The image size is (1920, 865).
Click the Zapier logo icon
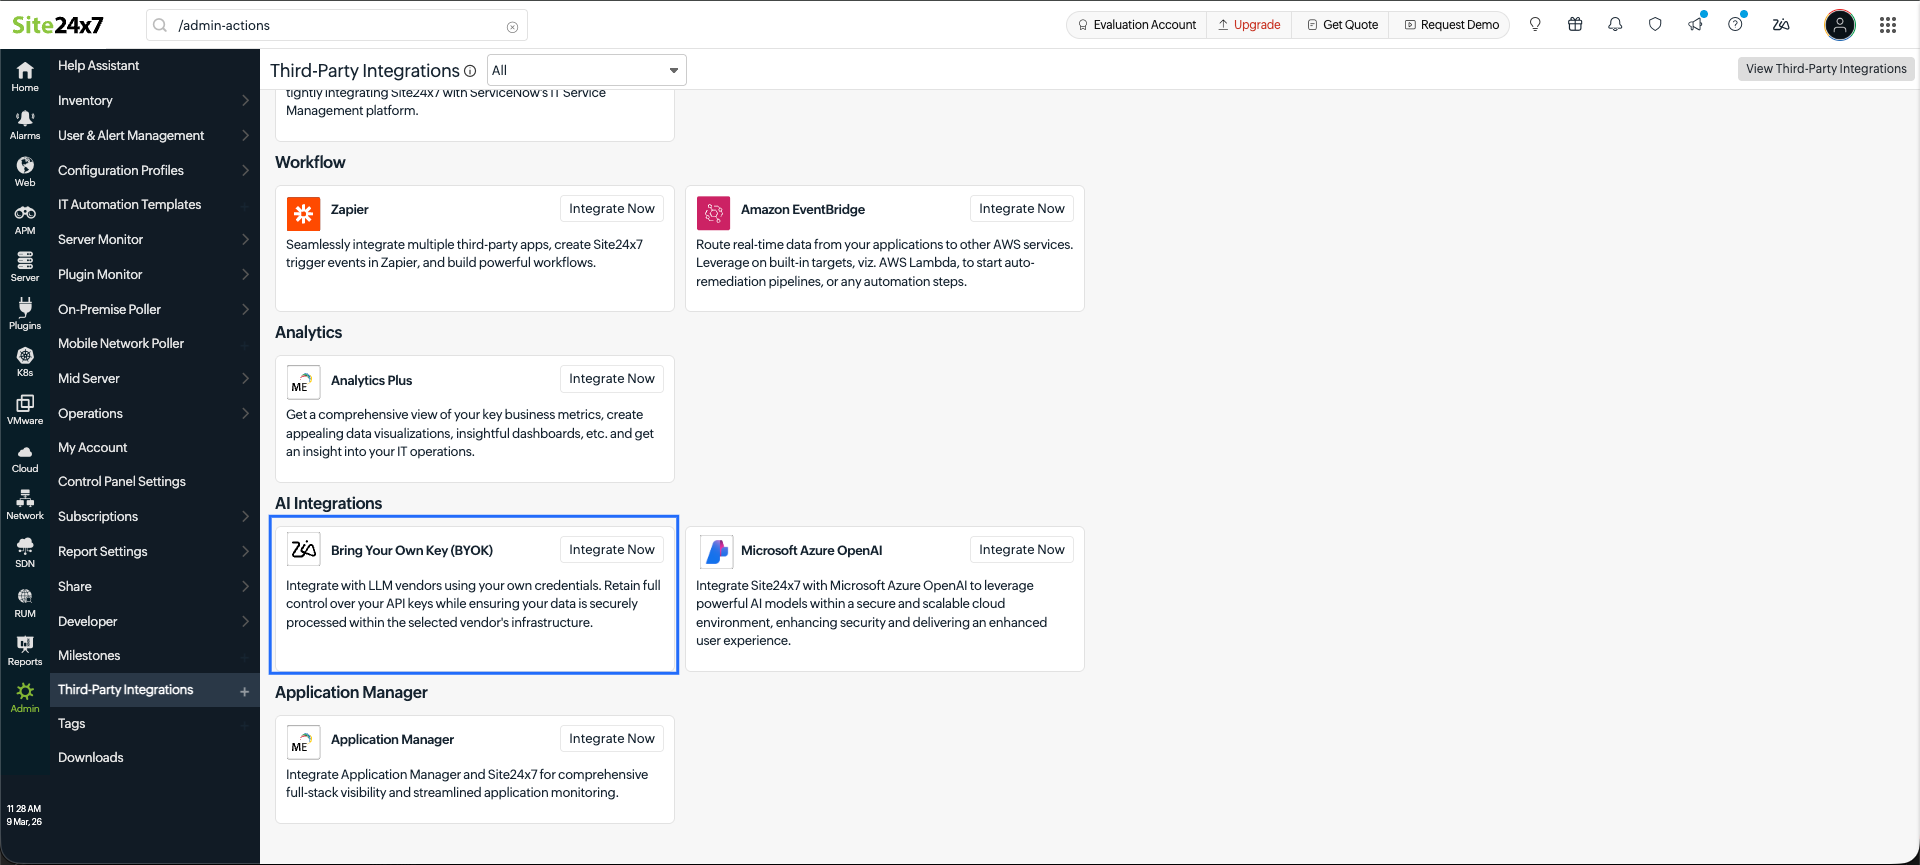(303, 213)
